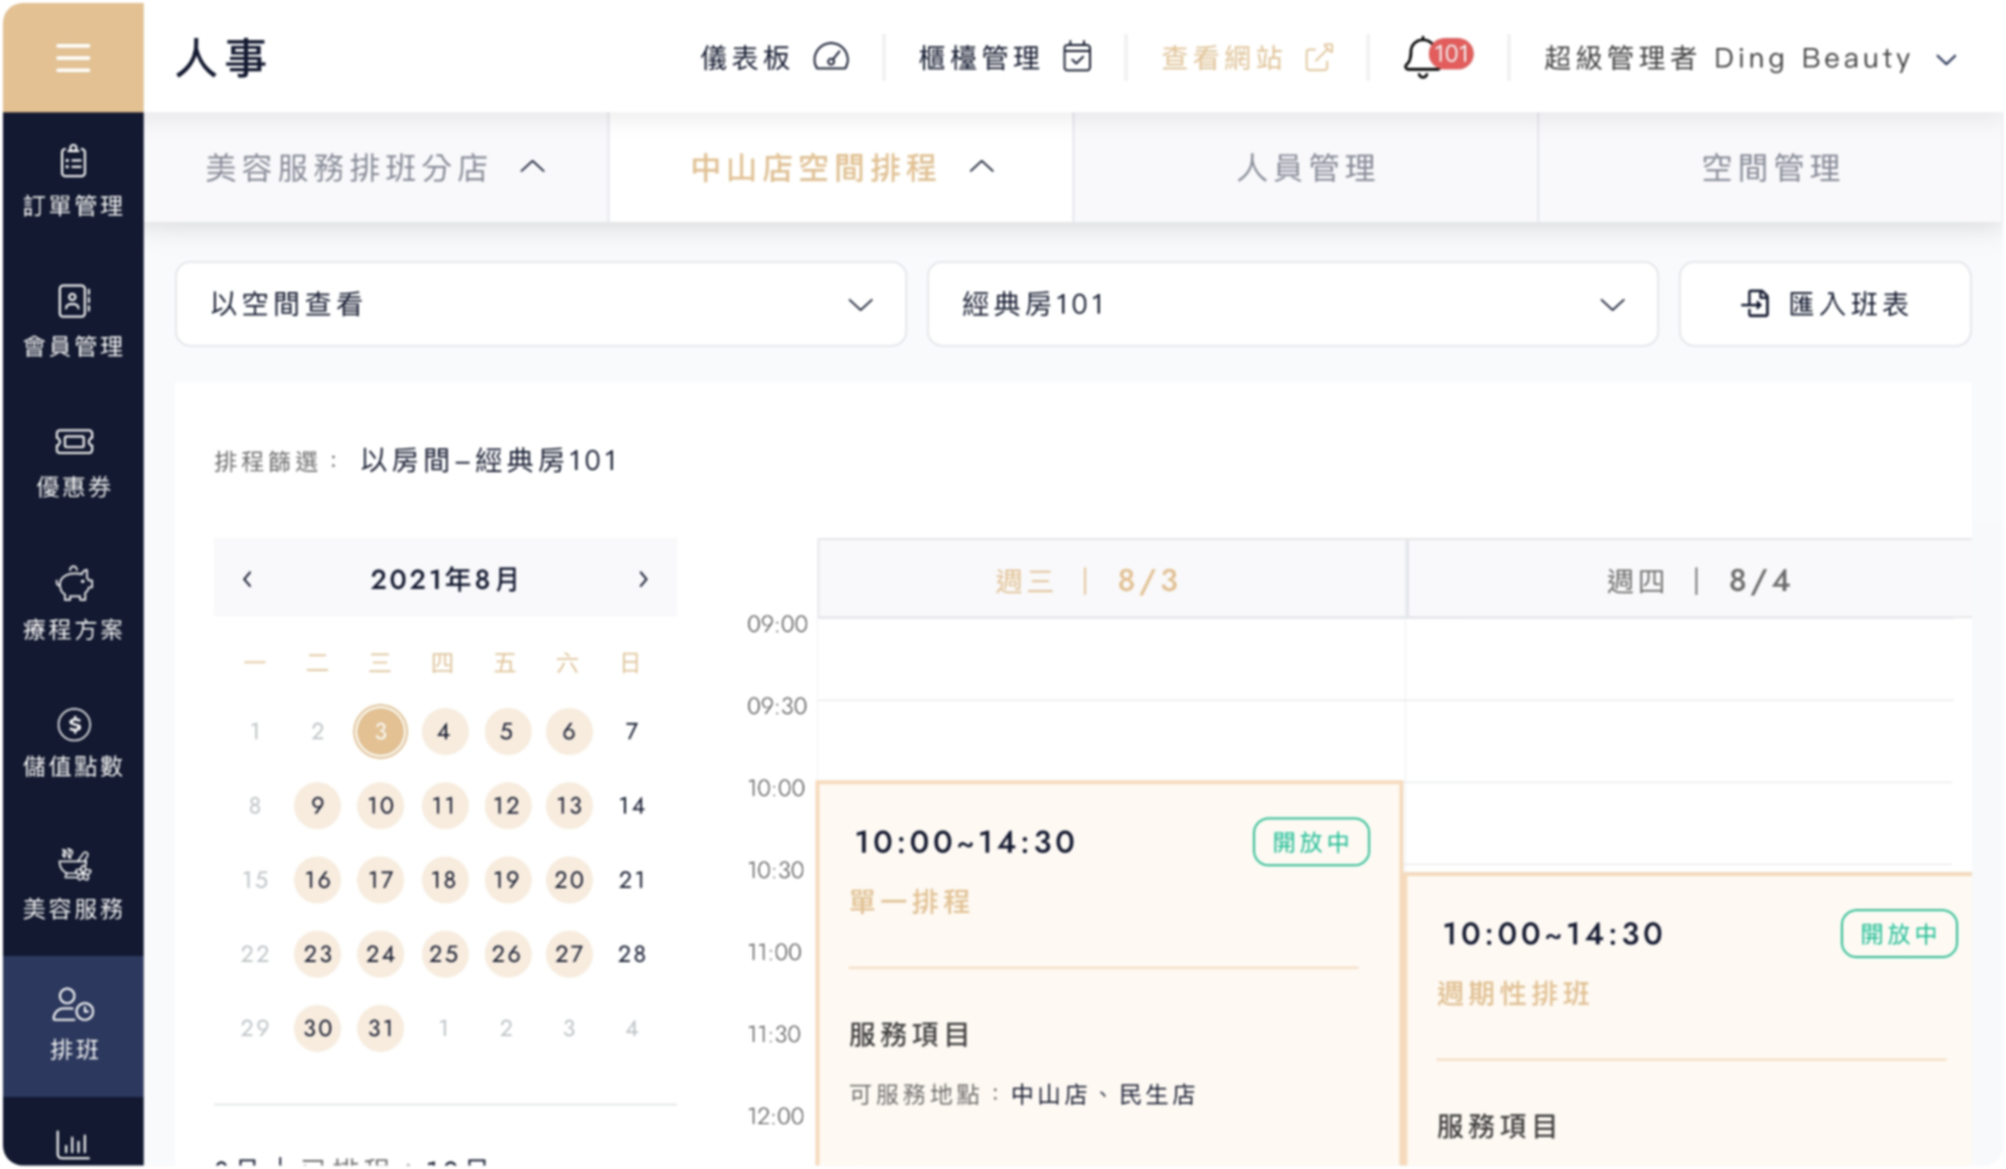This screenshot has height=1169, width=2006.
Task: Click the import icon in 匯入班表
Action: (1756, 303)
